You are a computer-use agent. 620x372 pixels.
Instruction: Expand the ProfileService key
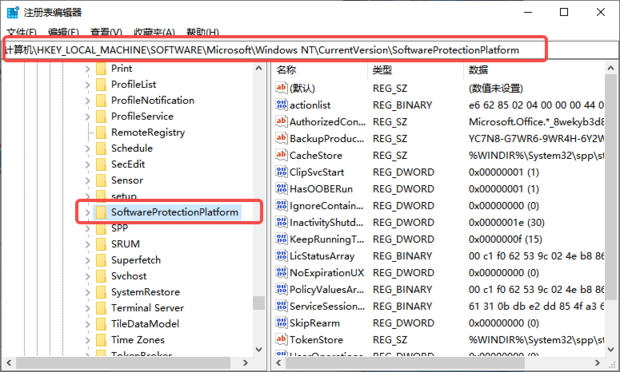pos(87,117)
